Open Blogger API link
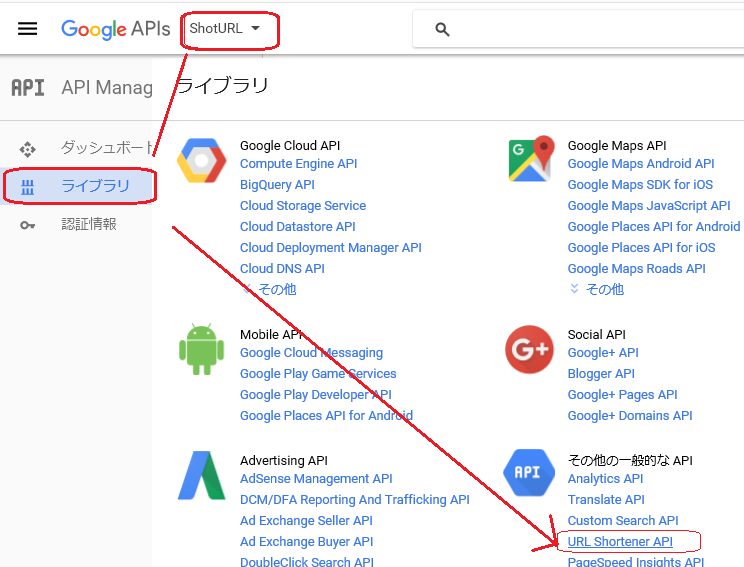Screen dimensions: 744x567 pos(601,373)
